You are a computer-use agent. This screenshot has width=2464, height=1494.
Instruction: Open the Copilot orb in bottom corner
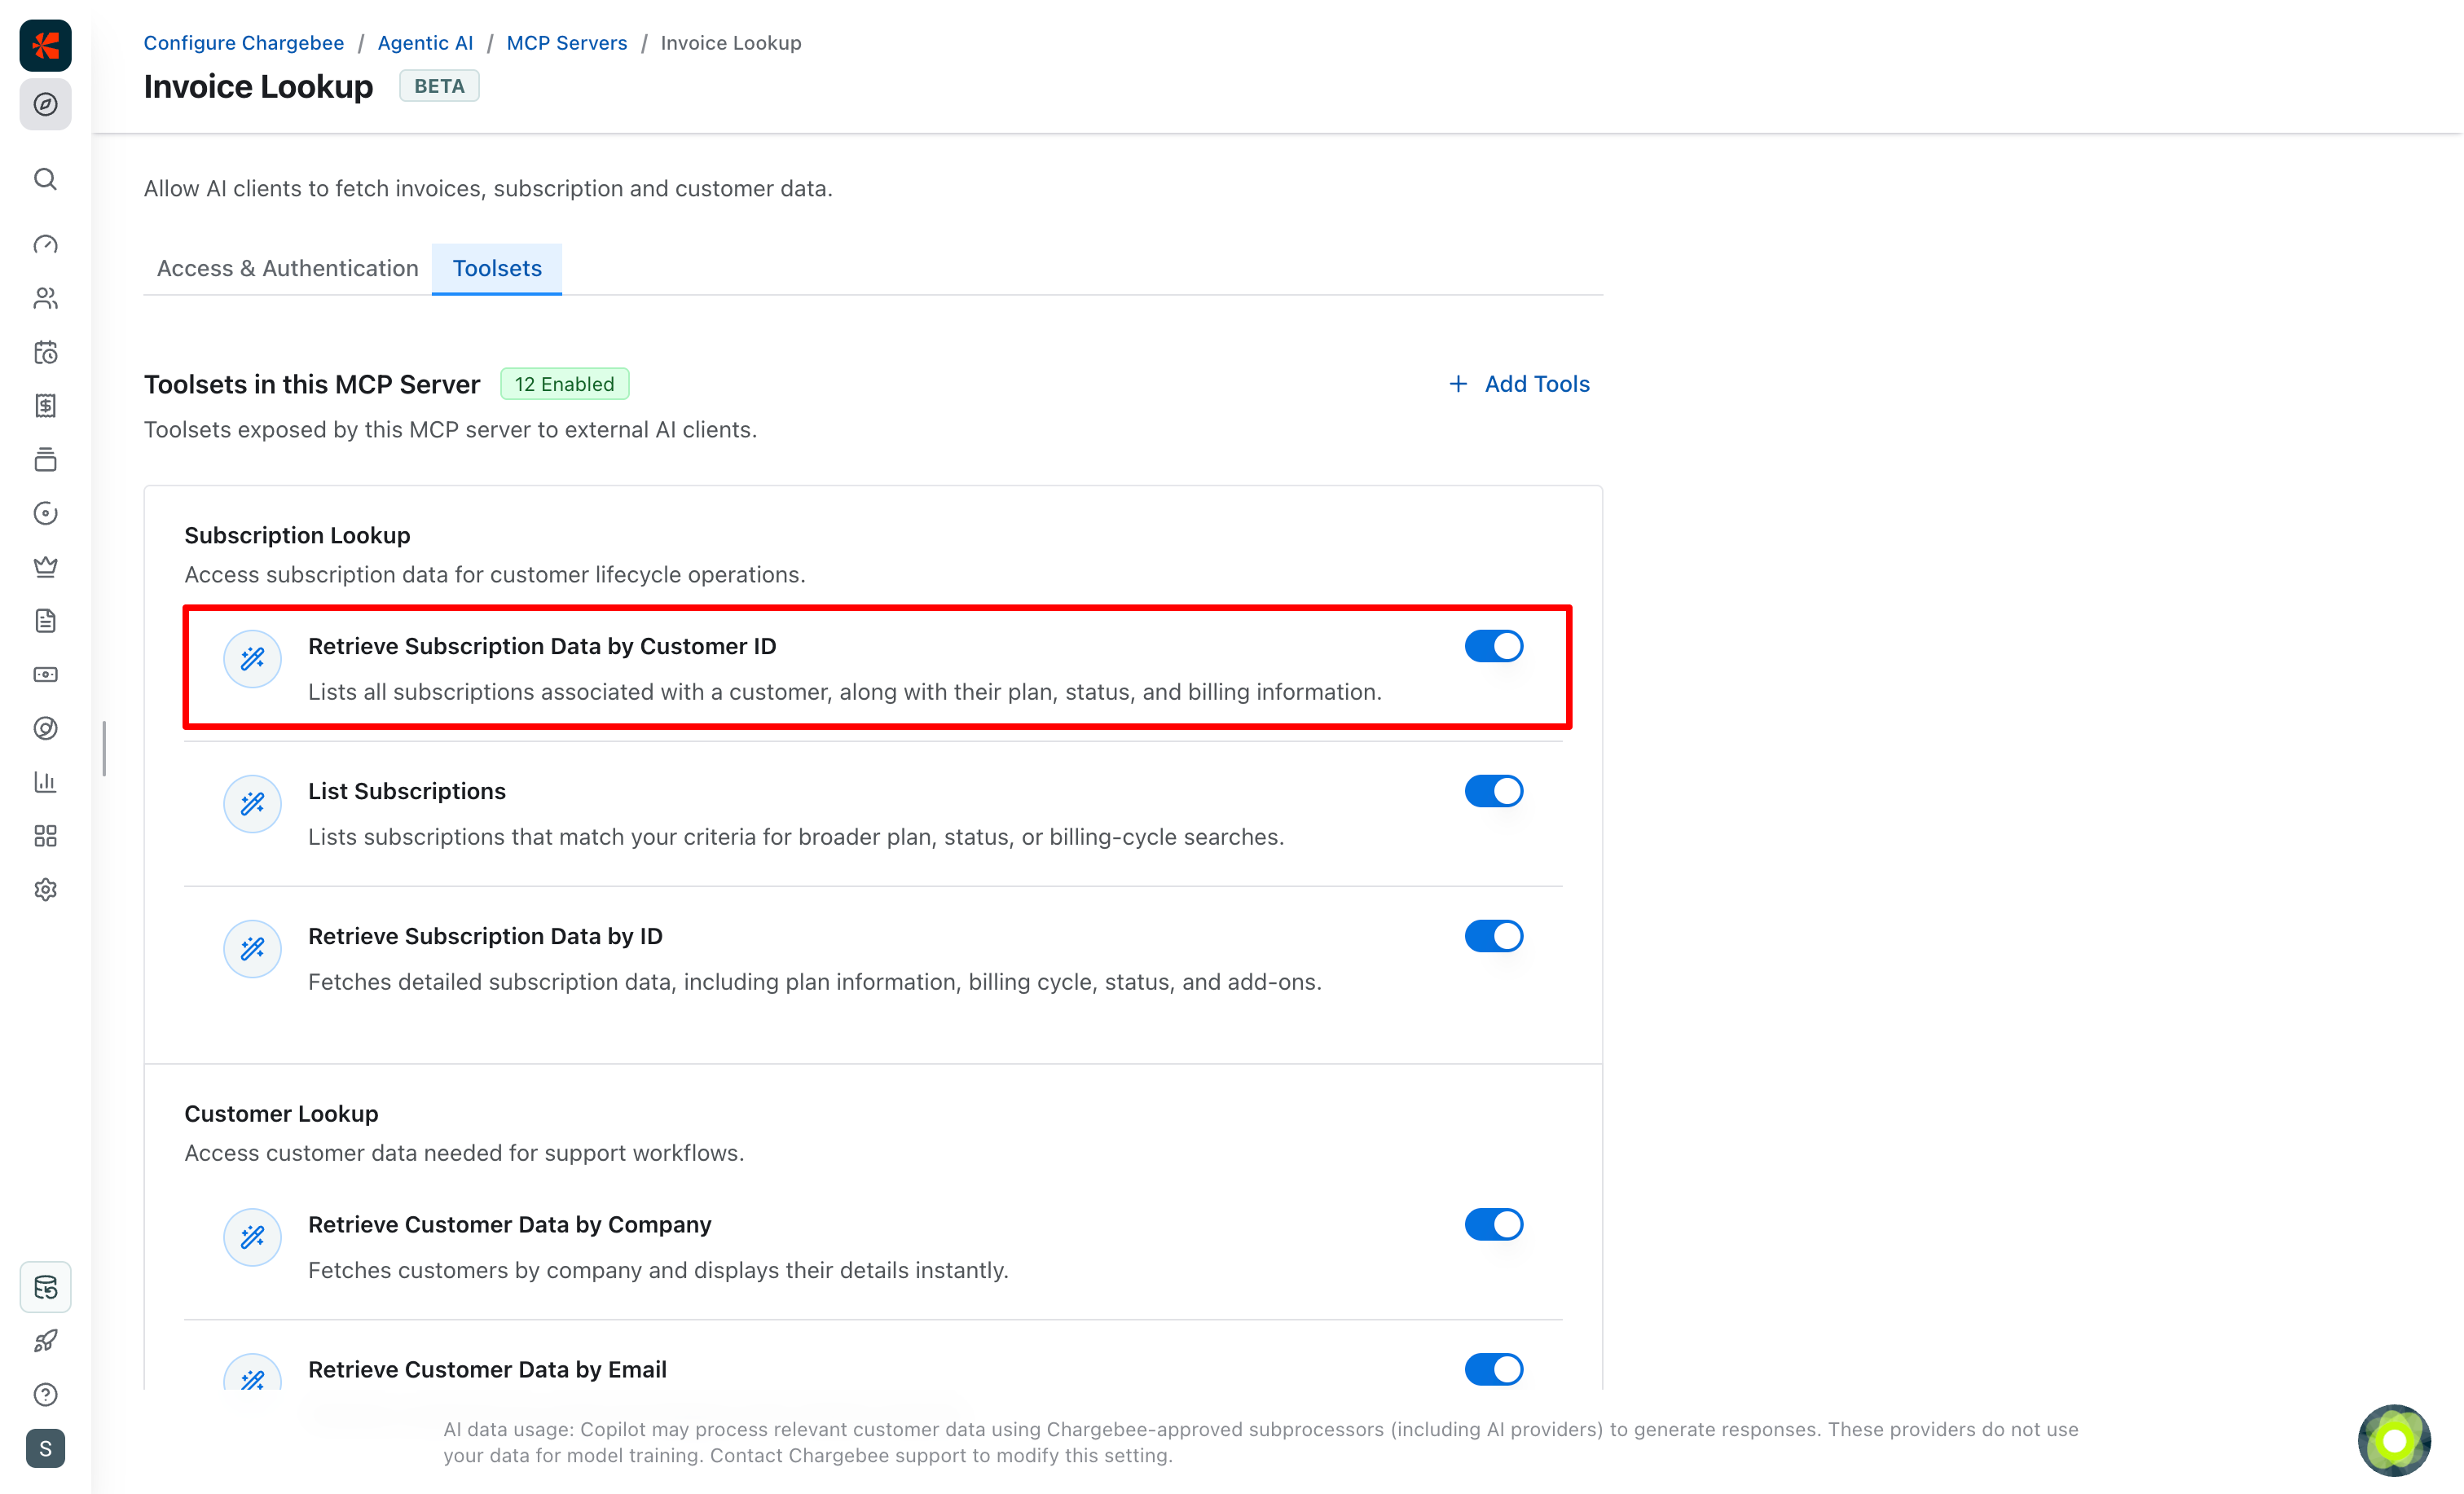[x=2394, y=1441]
